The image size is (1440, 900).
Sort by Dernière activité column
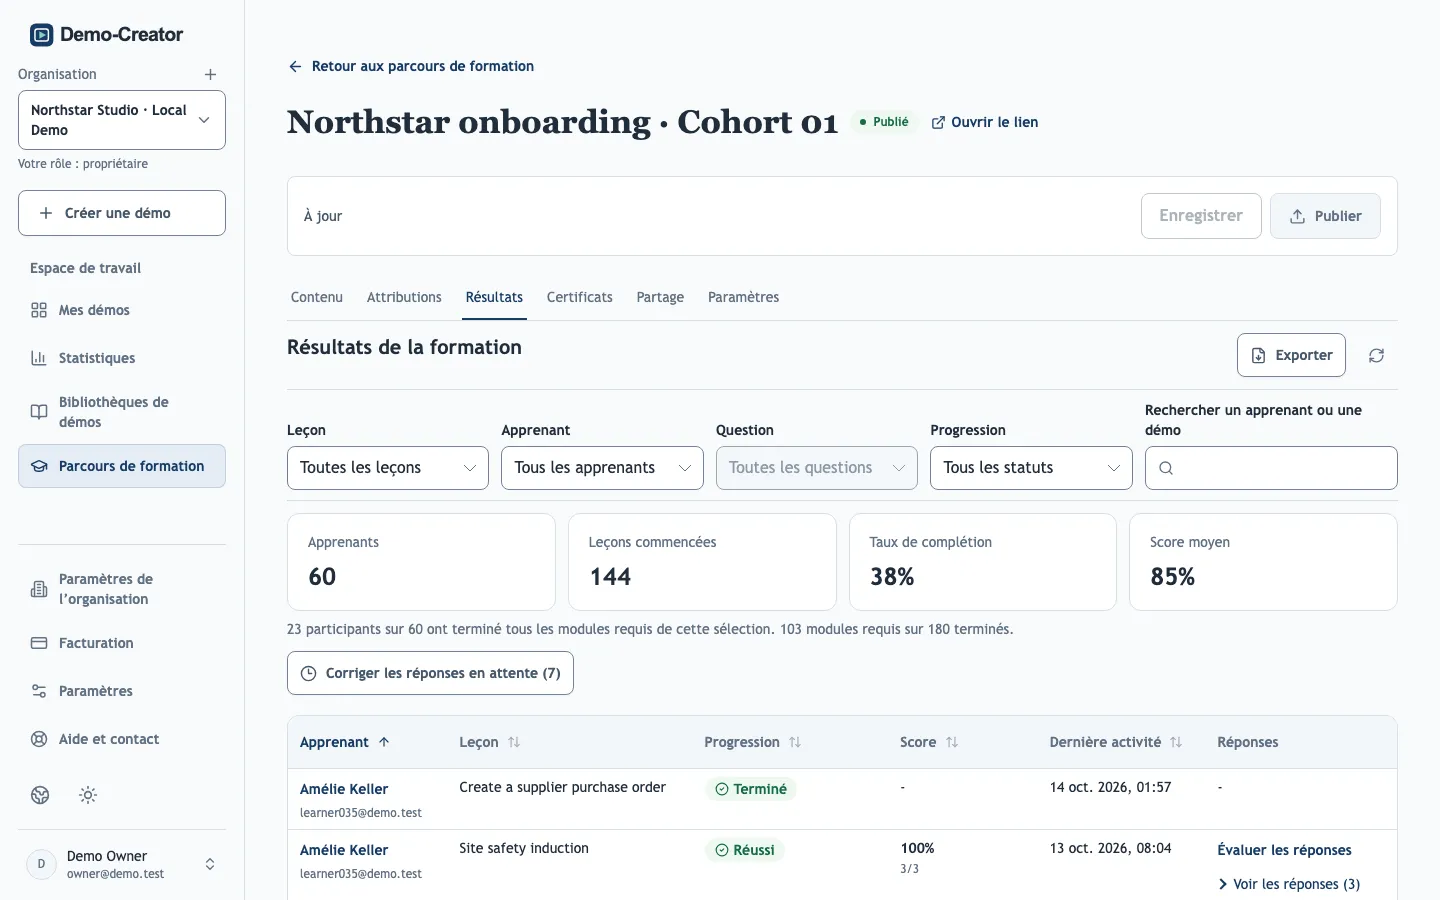coord(1116,742)
